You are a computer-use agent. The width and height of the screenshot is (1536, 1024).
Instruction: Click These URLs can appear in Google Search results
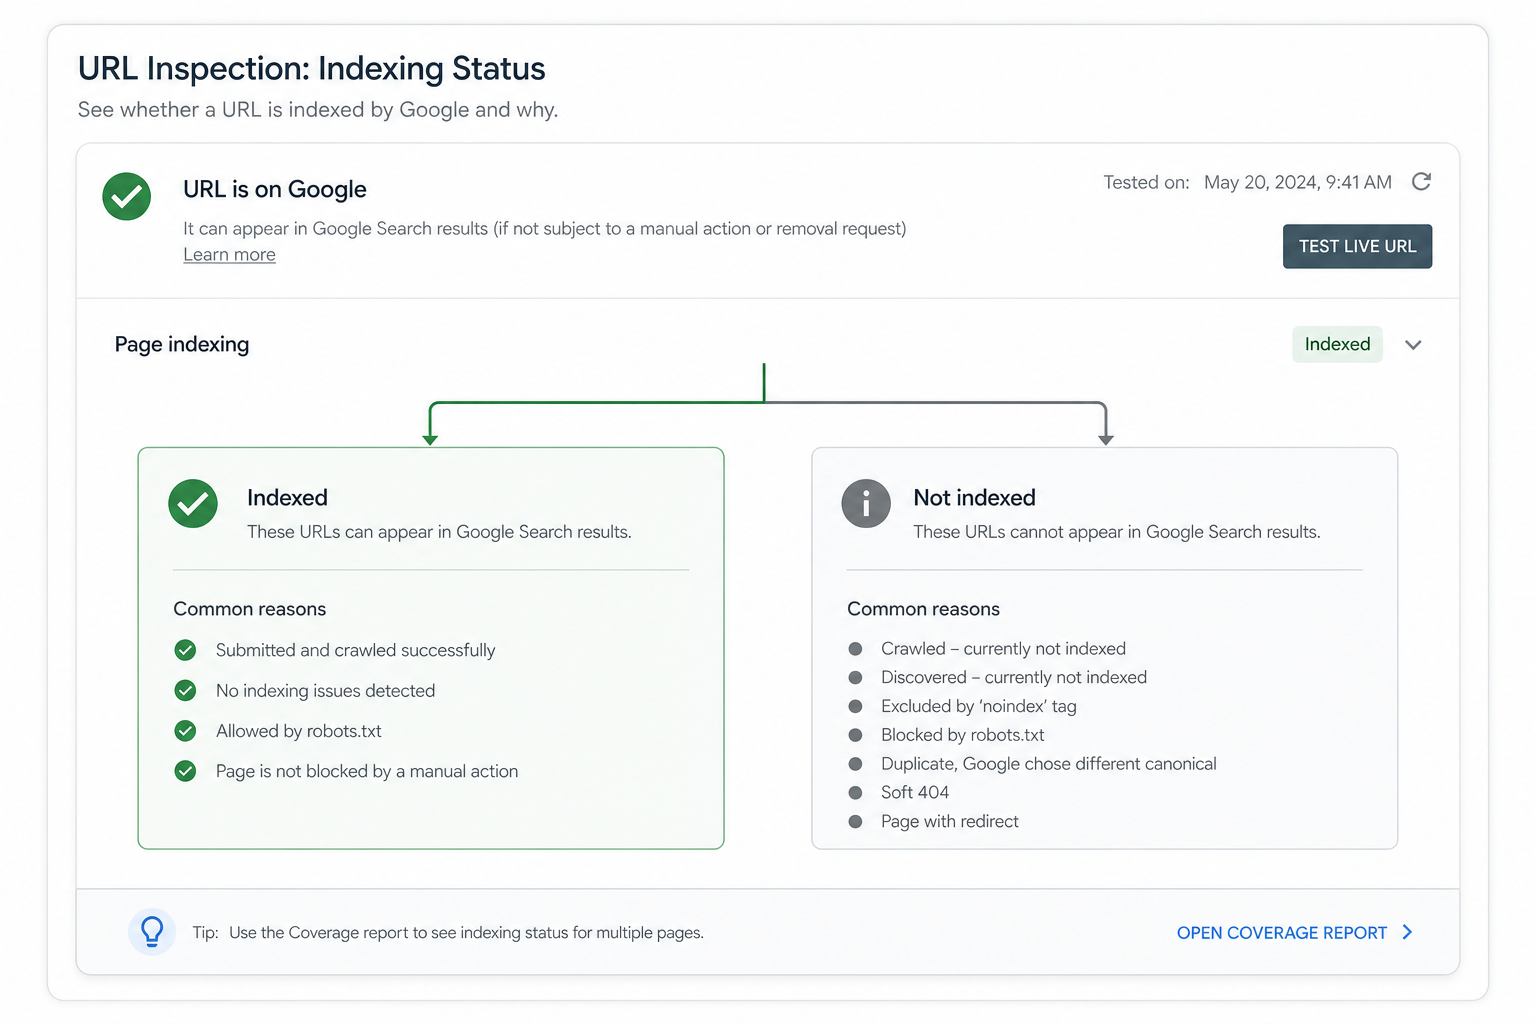click(x=439, y=532)
